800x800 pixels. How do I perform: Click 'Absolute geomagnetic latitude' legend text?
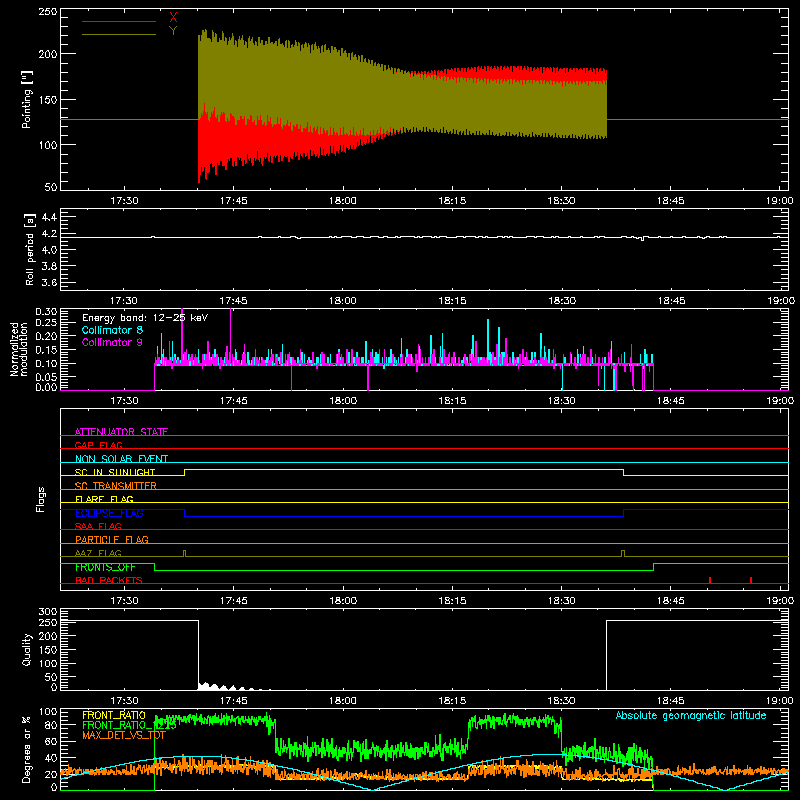coord(691,715)
